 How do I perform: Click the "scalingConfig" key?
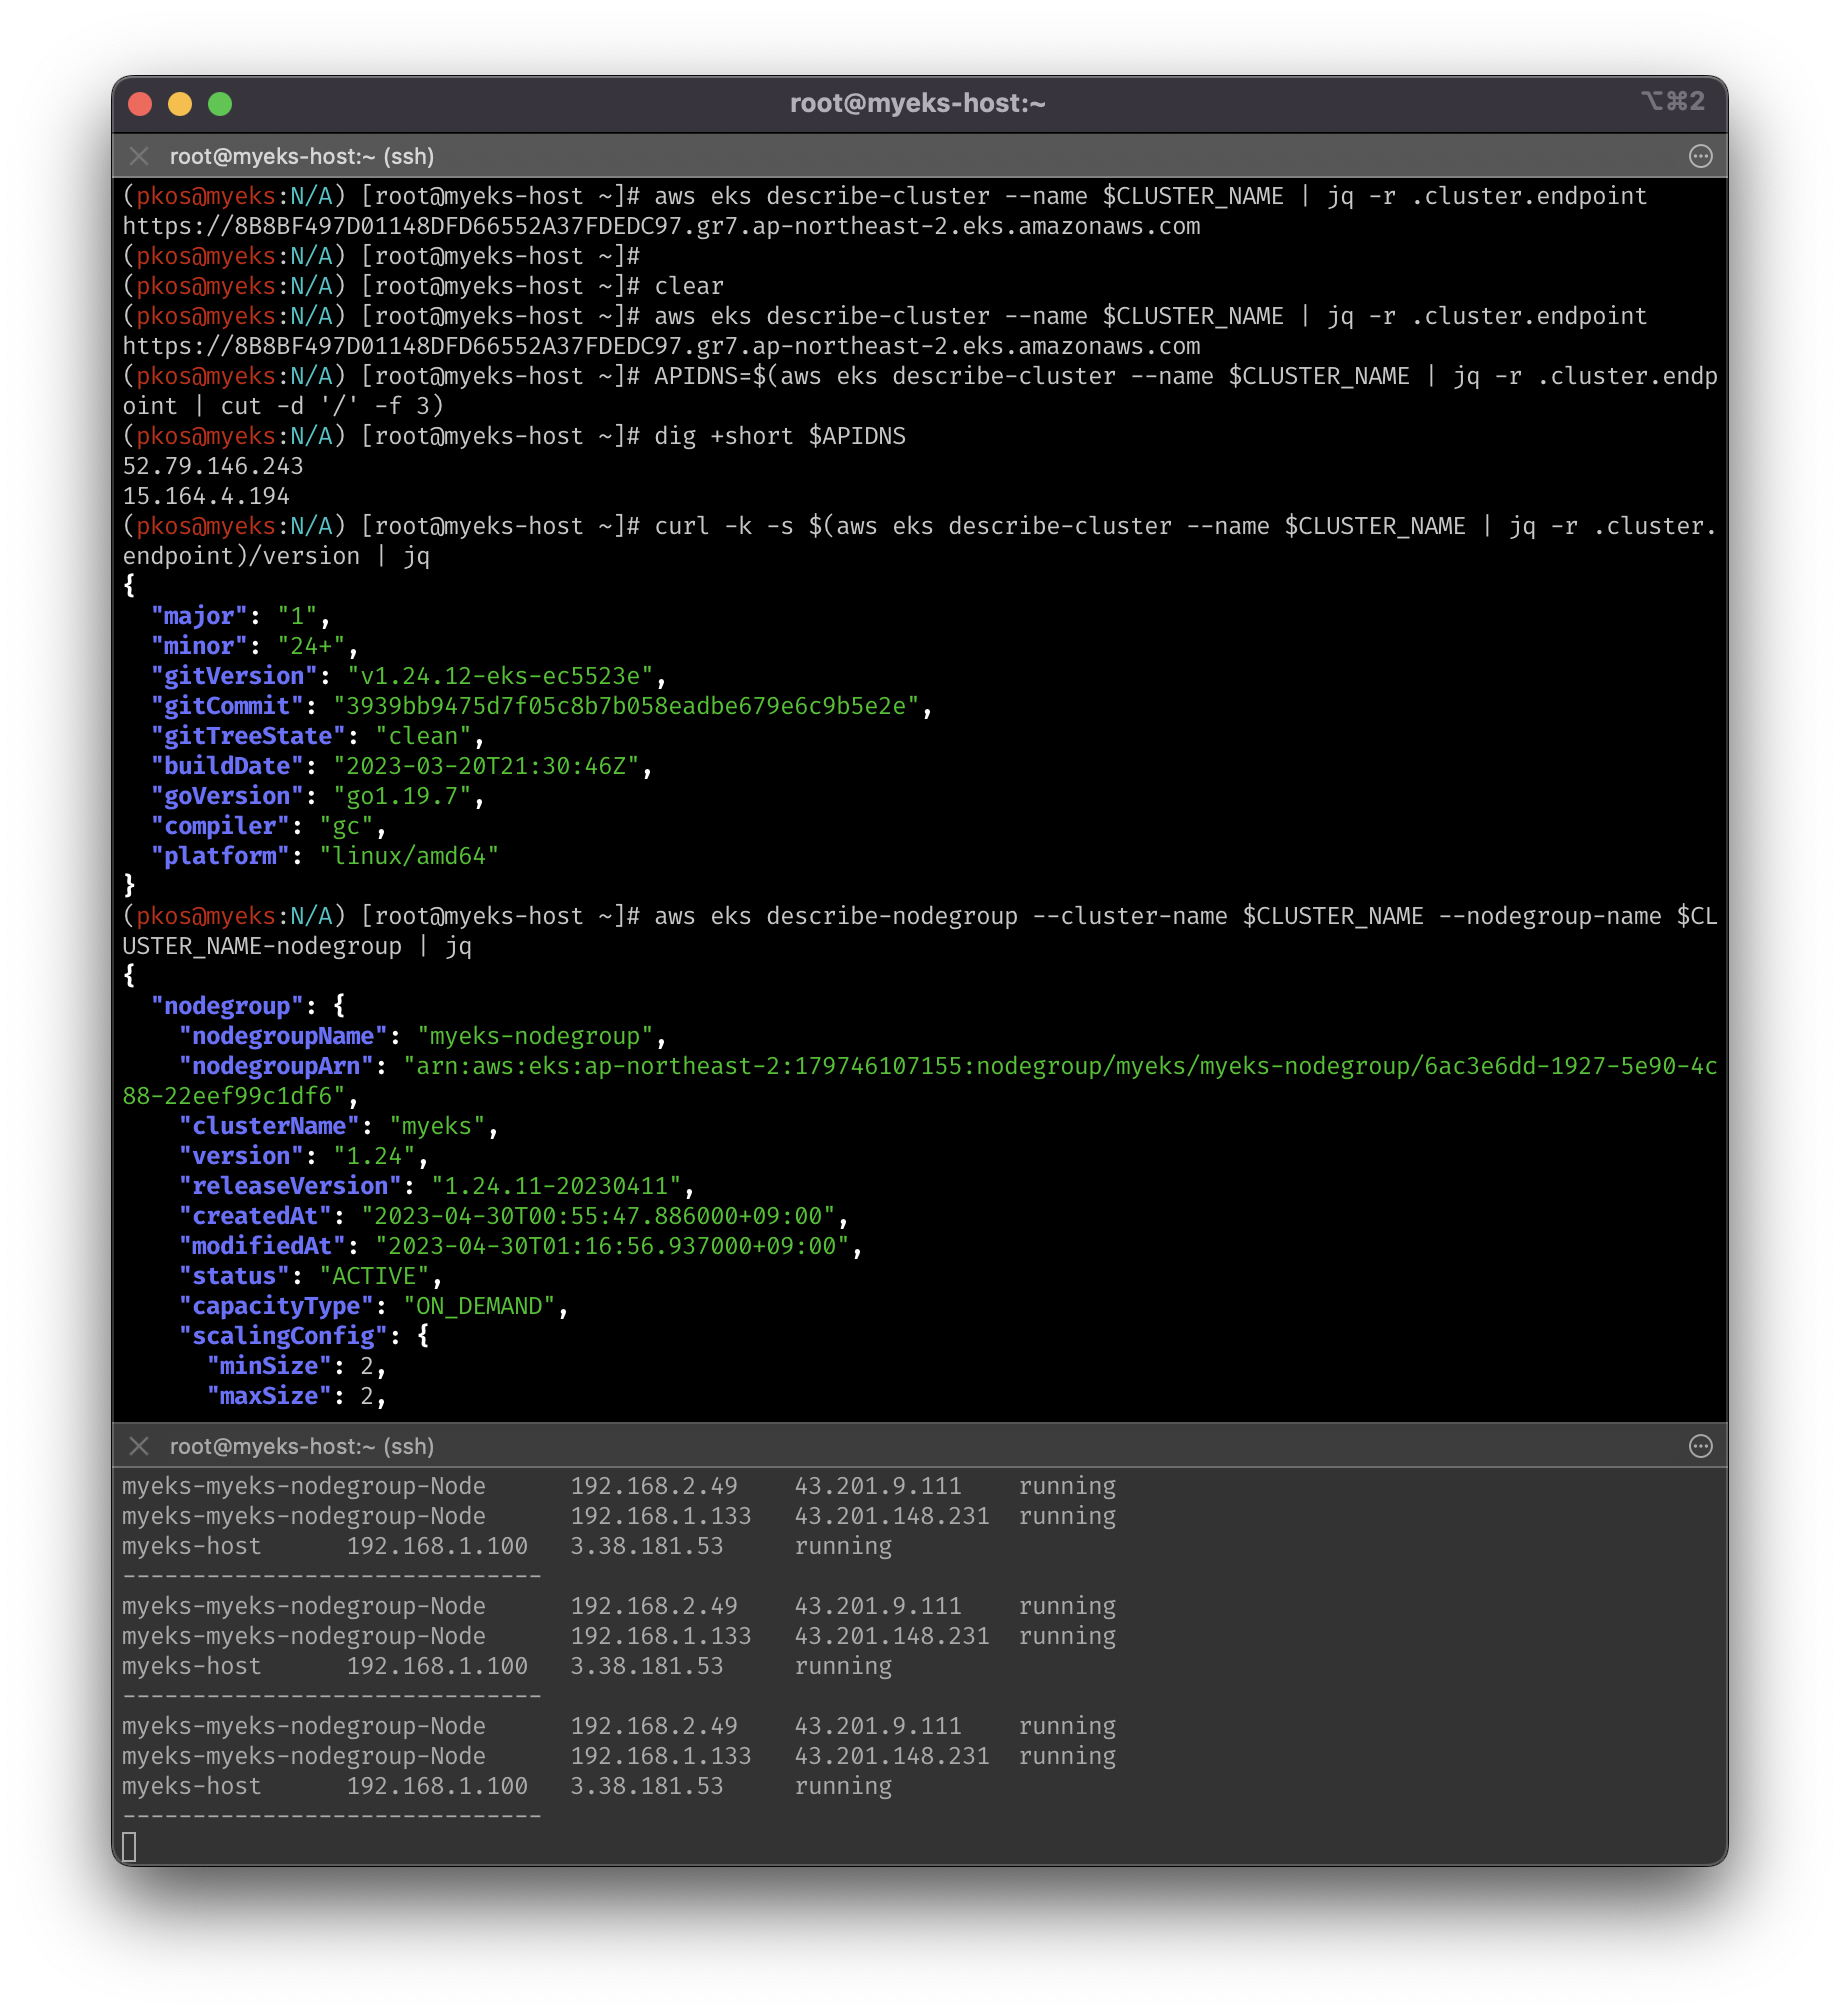coord(283,1336)
